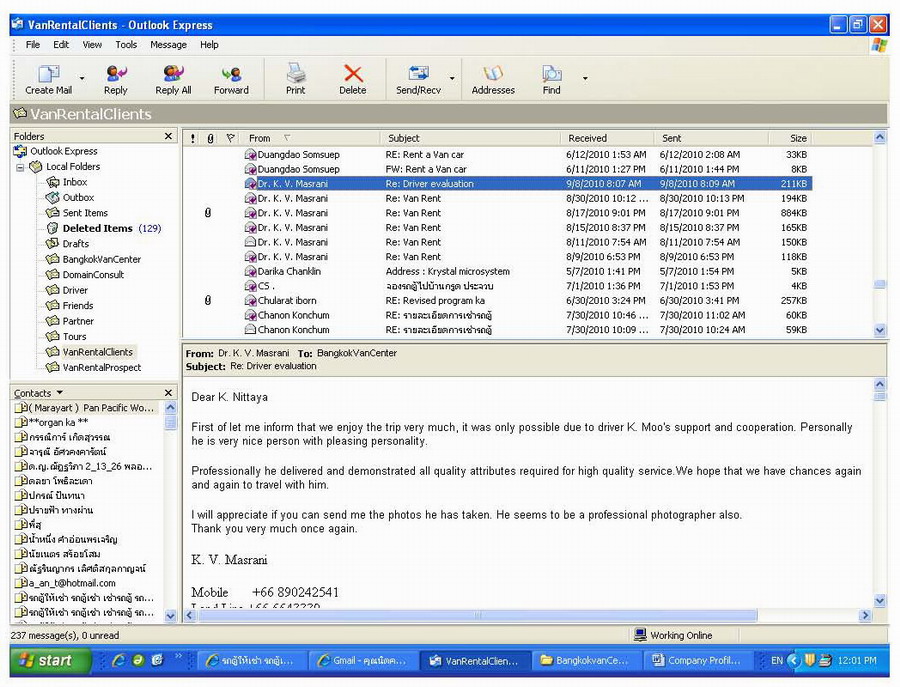Open the View menu
The image size is (900, 687).
coord(92,45)
